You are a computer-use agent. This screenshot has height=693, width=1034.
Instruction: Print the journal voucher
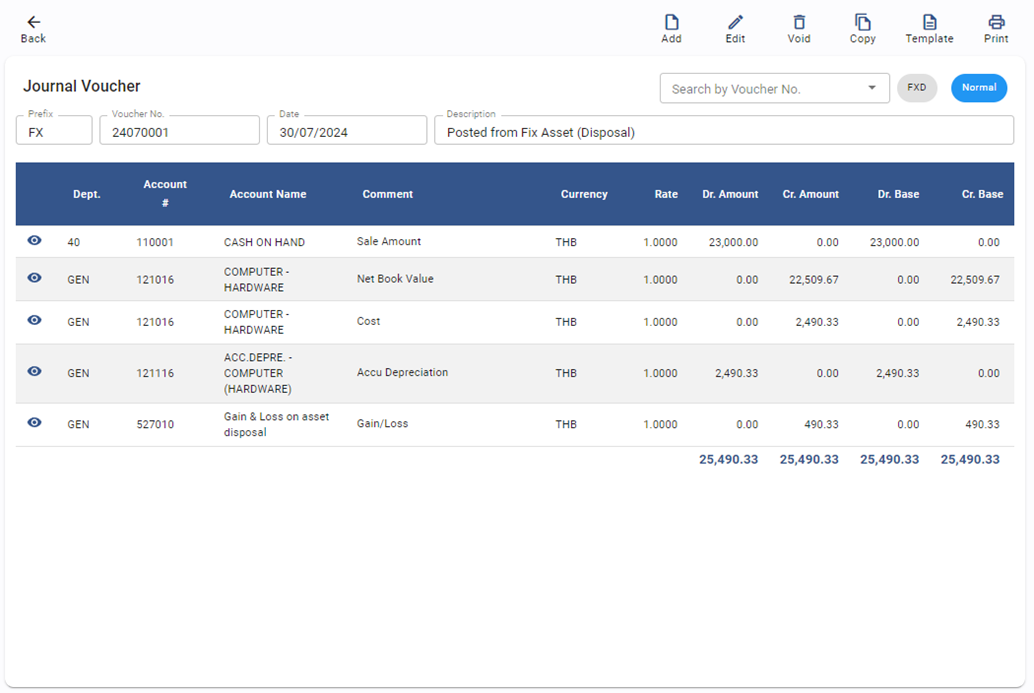click(x=995, y=22)
